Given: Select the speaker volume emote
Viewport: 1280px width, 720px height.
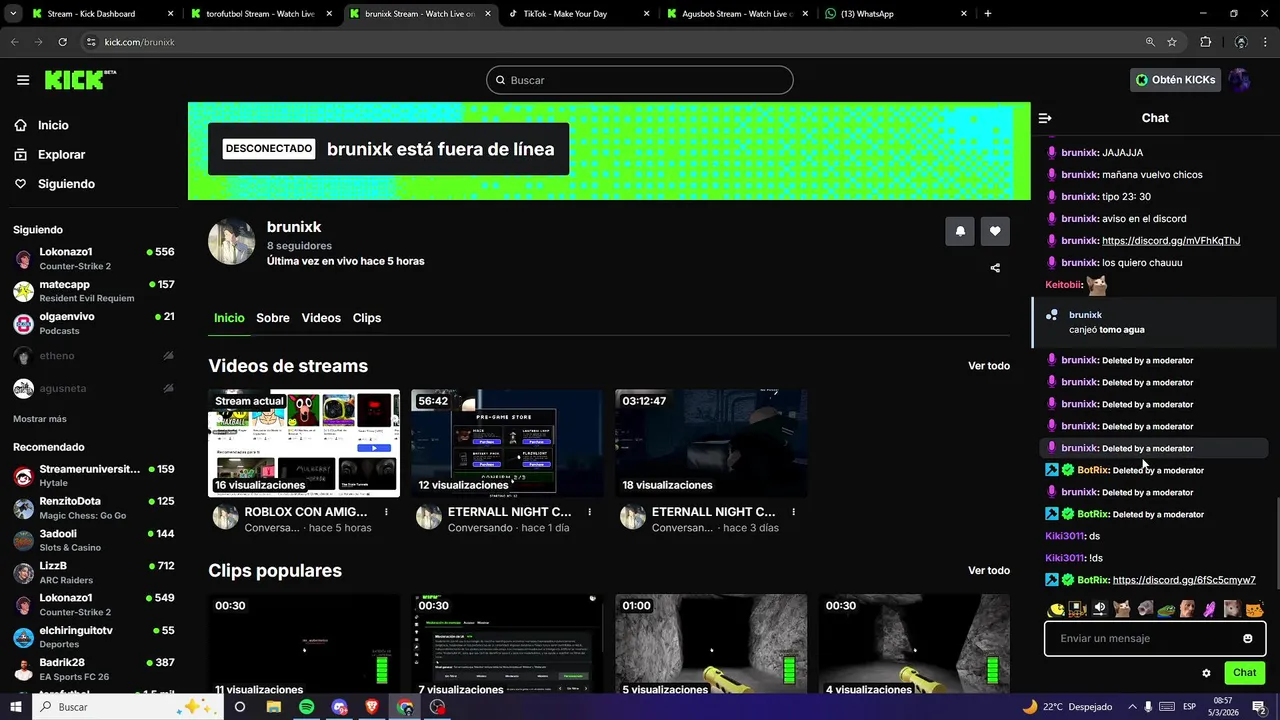Looking at the screenshot, I should click(x=1100, y=609).
